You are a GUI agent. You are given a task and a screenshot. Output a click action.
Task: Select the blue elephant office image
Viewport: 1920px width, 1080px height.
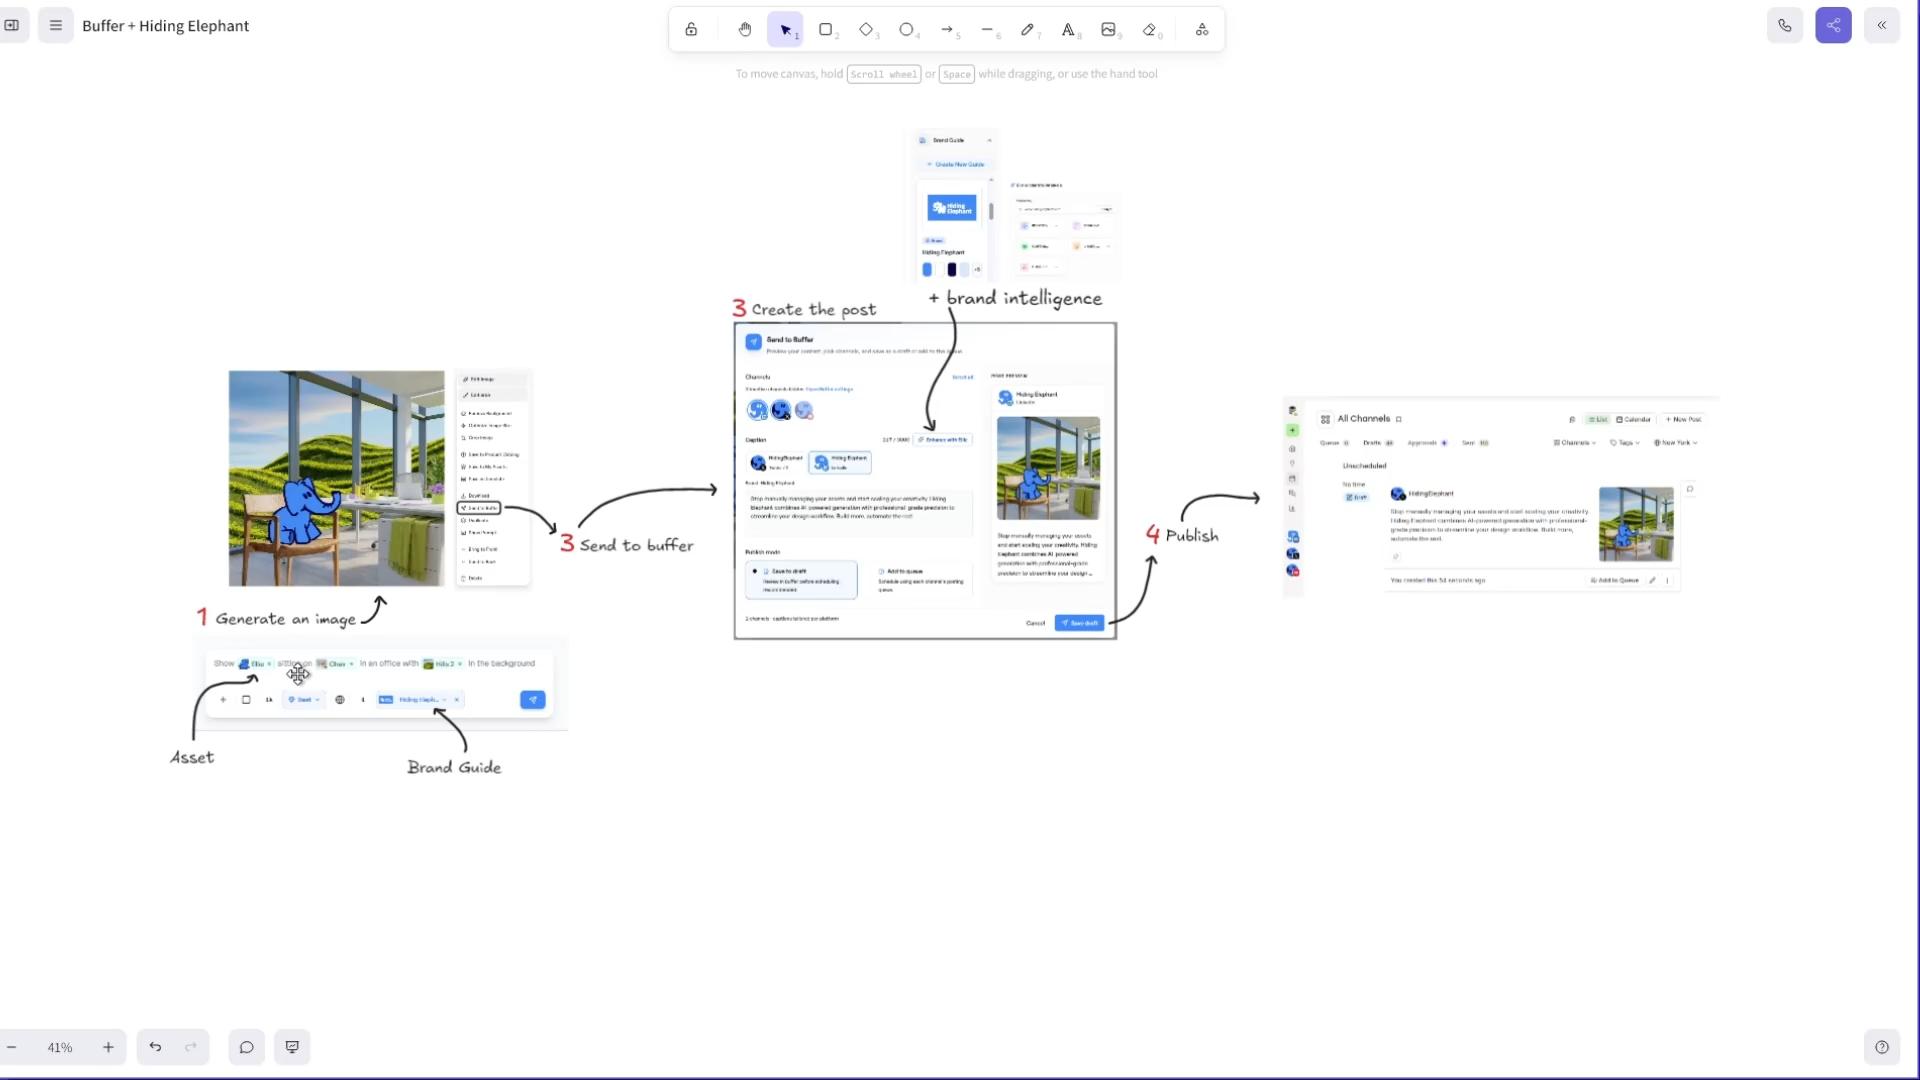(336, 478)
